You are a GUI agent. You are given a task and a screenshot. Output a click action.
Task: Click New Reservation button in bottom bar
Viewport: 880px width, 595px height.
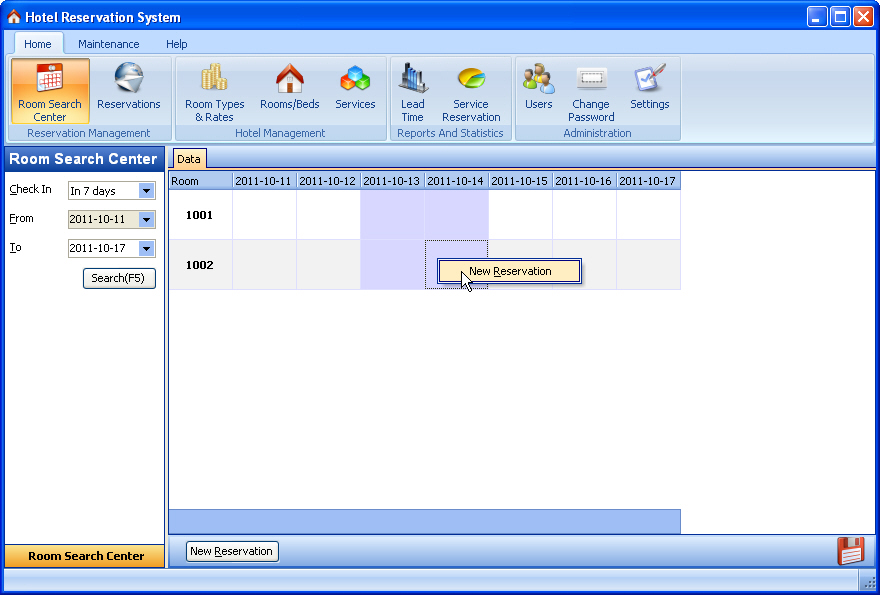[231, 551]
